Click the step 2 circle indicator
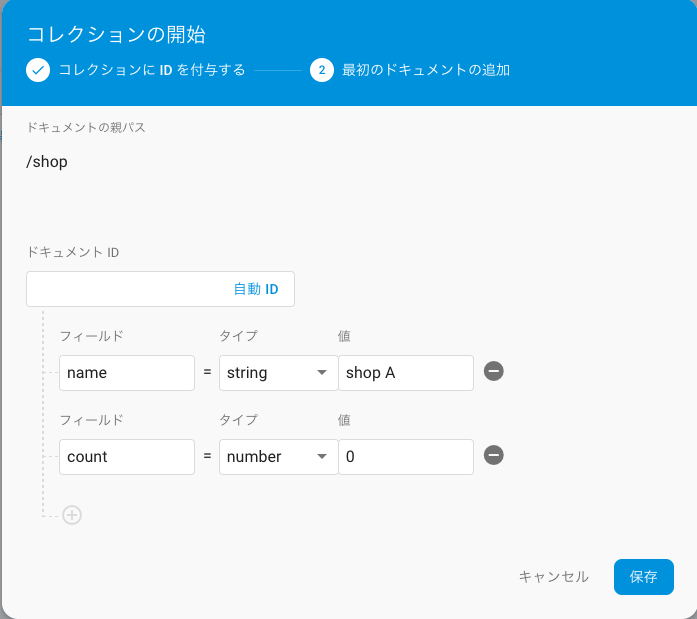 click(x=322, y=70)
